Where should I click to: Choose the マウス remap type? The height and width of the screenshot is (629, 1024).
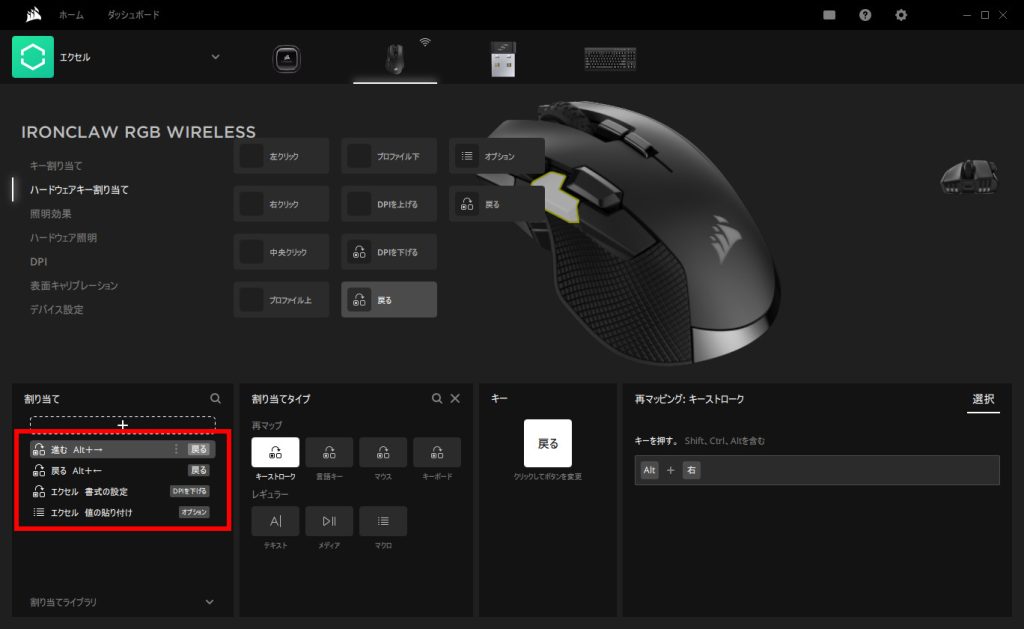(383, 453)
